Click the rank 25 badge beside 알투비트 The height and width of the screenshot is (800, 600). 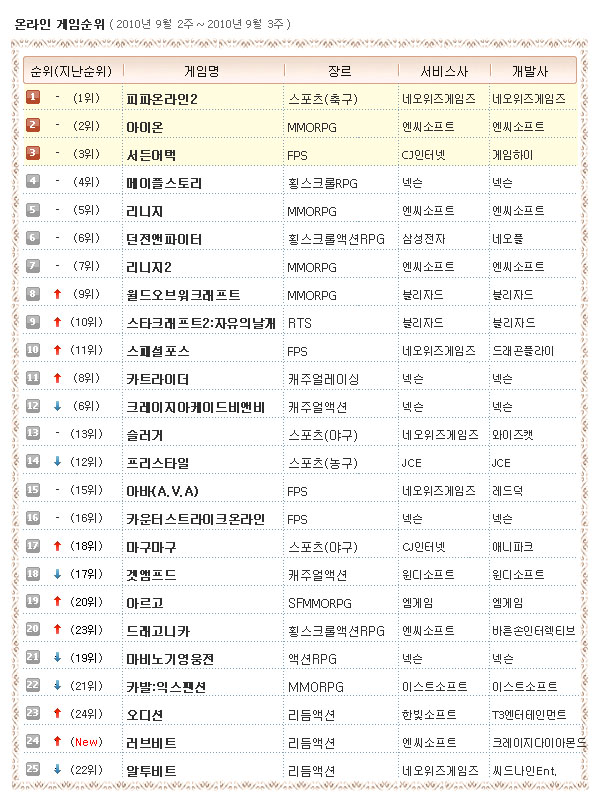click(x=33, y=770)
